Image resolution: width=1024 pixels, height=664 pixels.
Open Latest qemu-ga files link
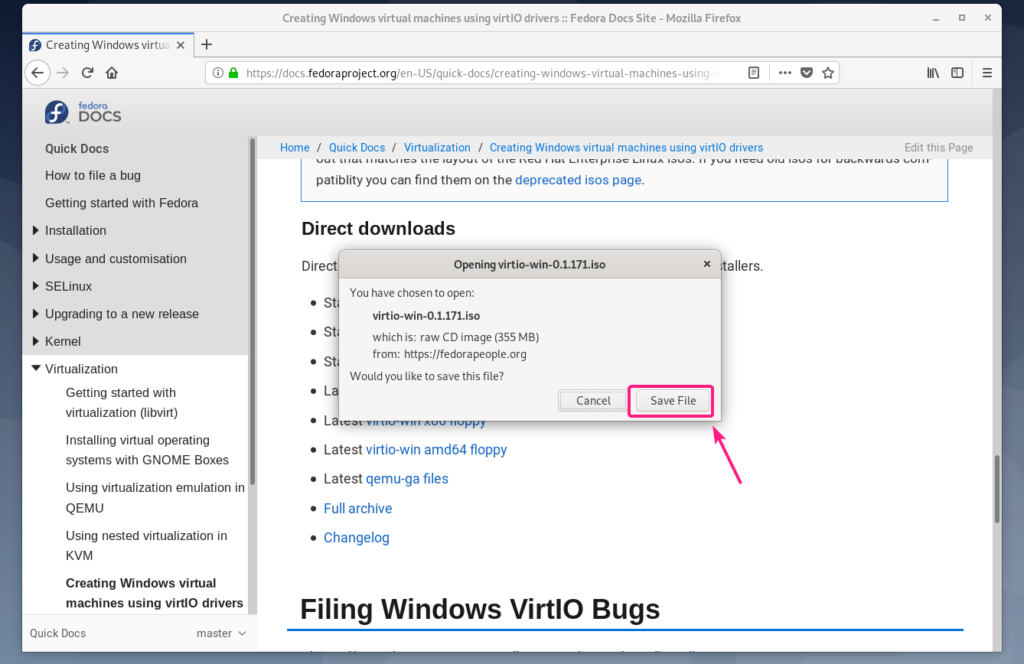[407, 479]
